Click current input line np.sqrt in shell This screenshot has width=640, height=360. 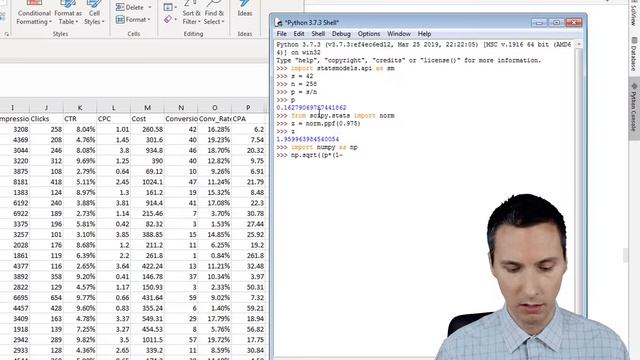(316, 155)
